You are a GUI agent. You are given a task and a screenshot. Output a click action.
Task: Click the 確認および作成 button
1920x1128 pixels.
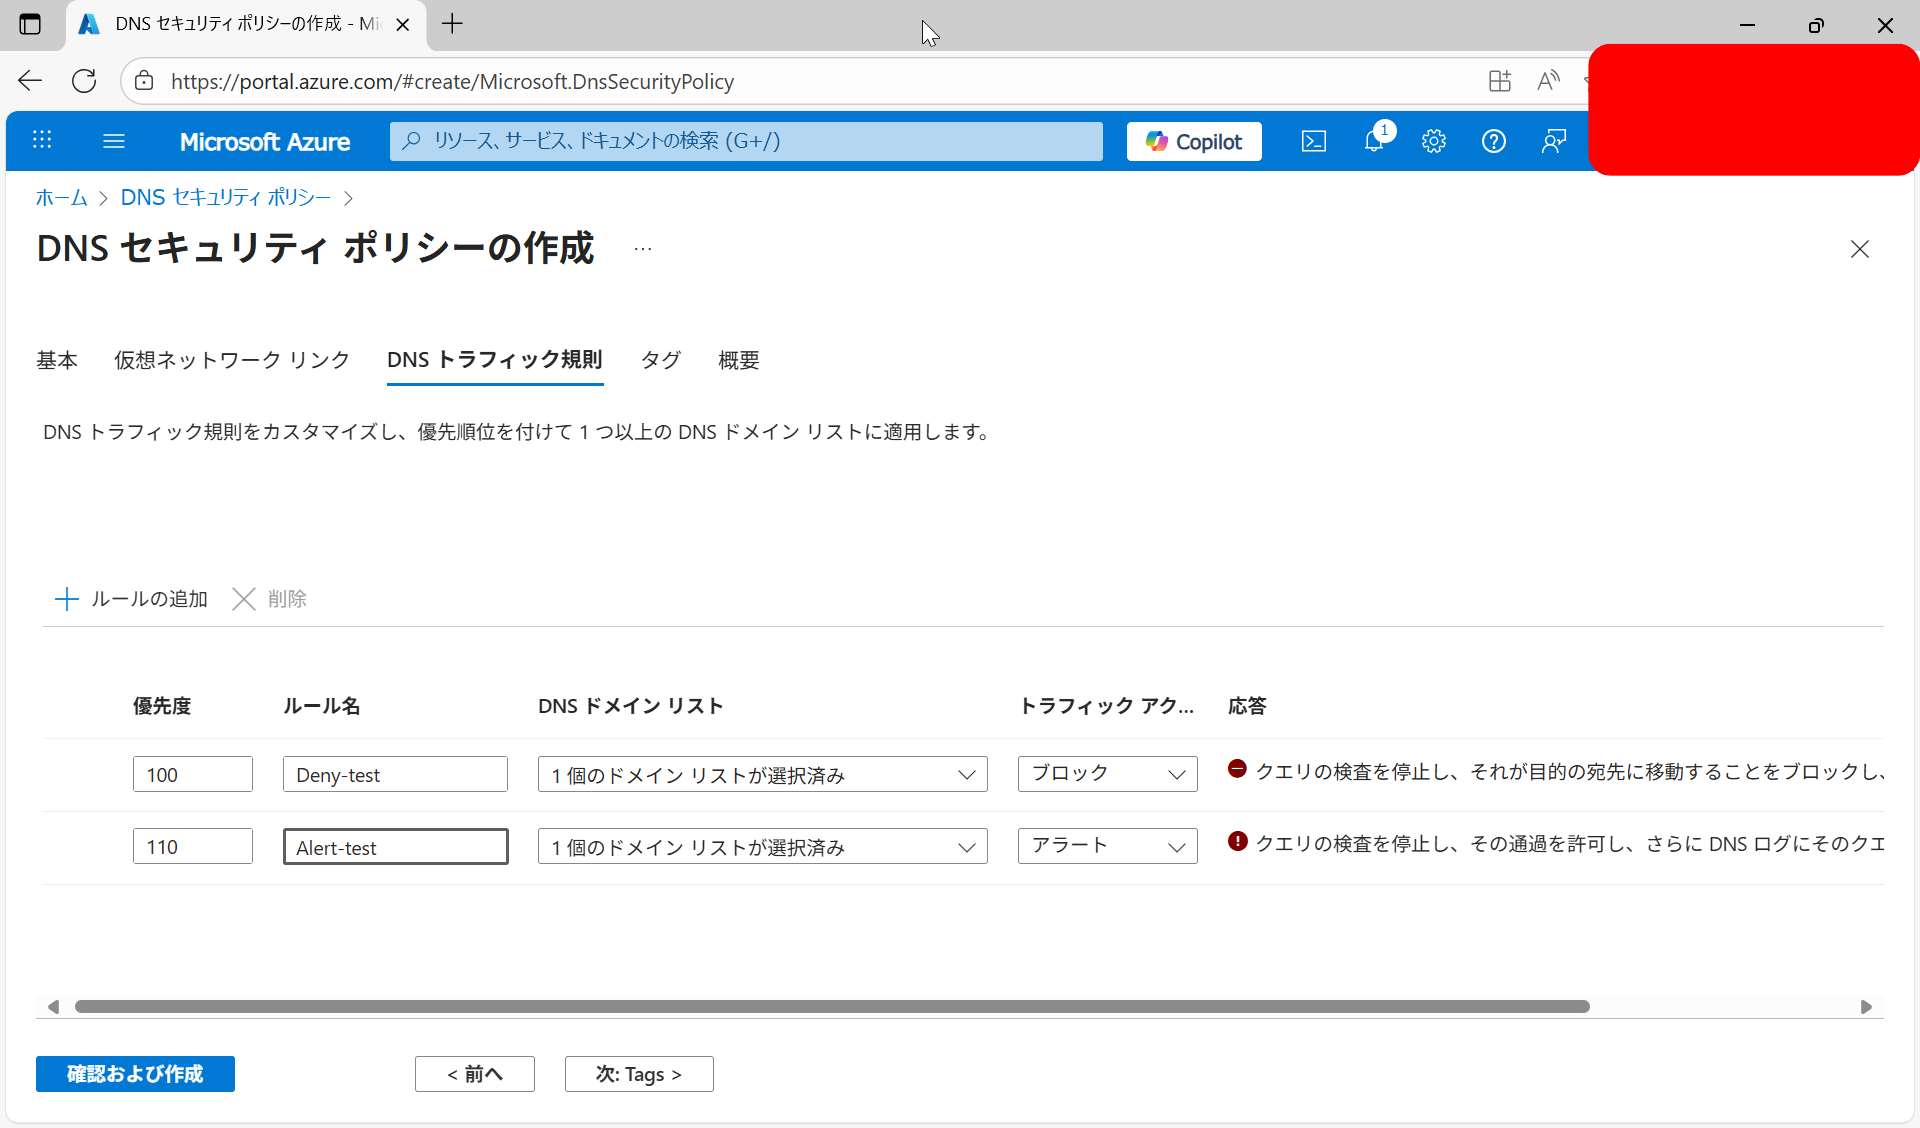(x=135, y=1074)
